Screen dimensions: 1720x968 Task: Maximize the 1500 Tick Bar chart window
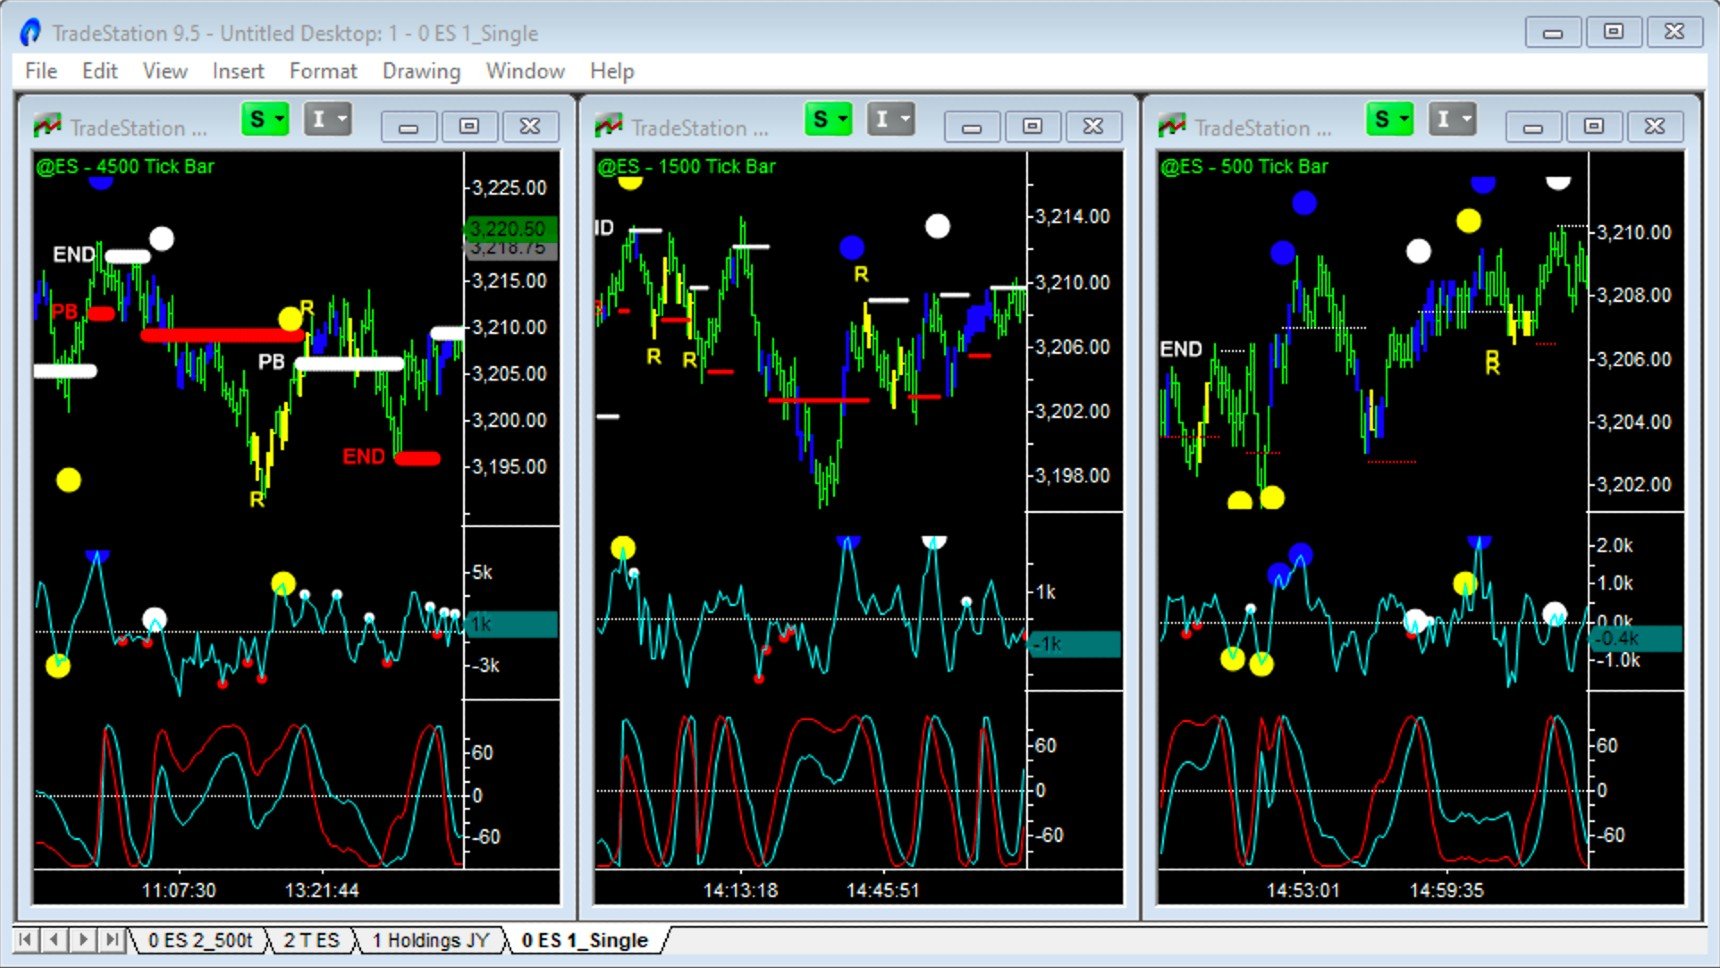(x=1032, y=127)
